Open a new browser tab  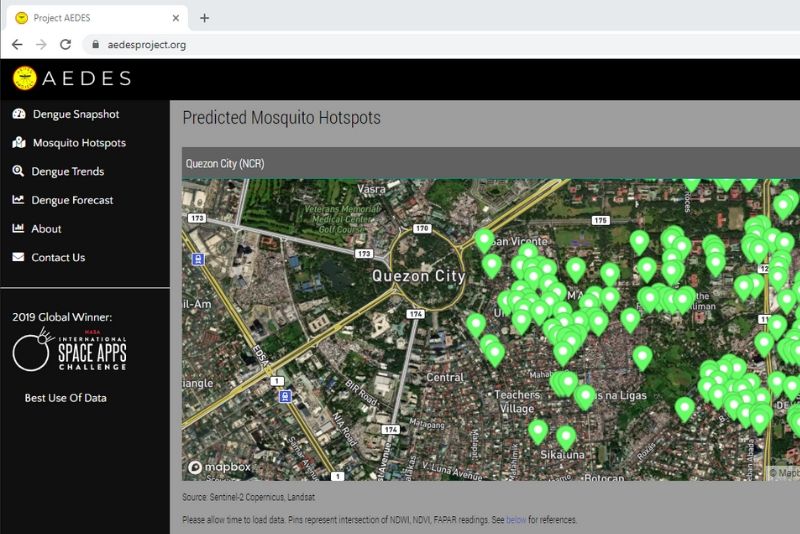click(205, 18)
